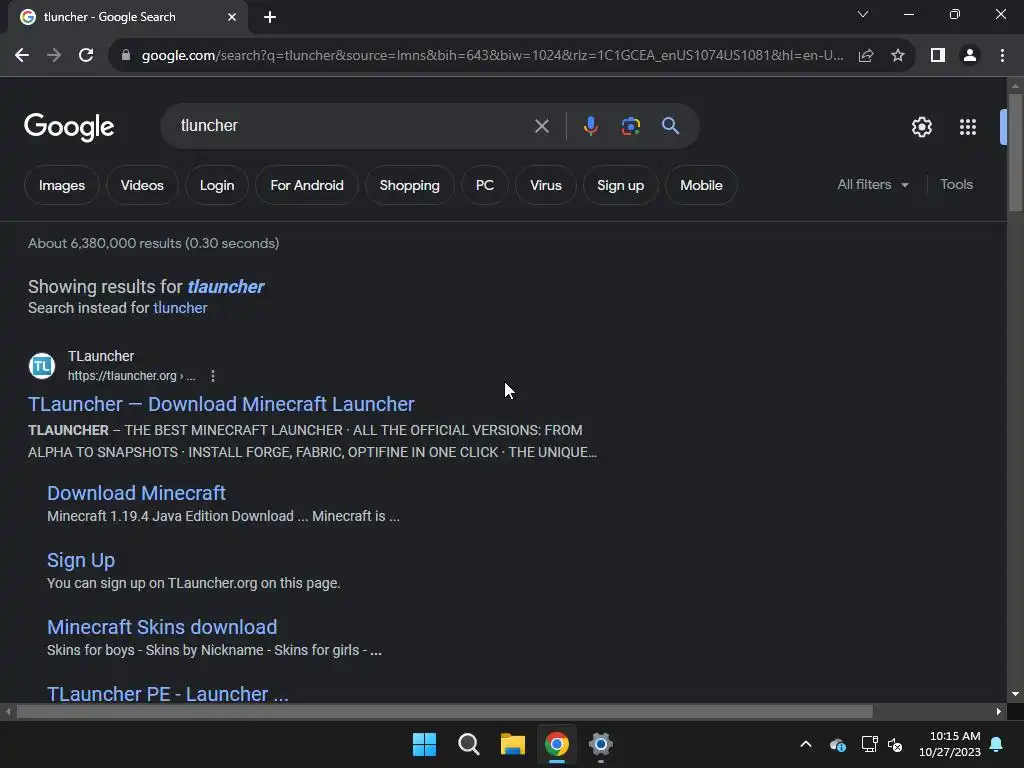
Task: Open Settings app from taskbar
Action: pyautogui.click(x=601, y=744)
